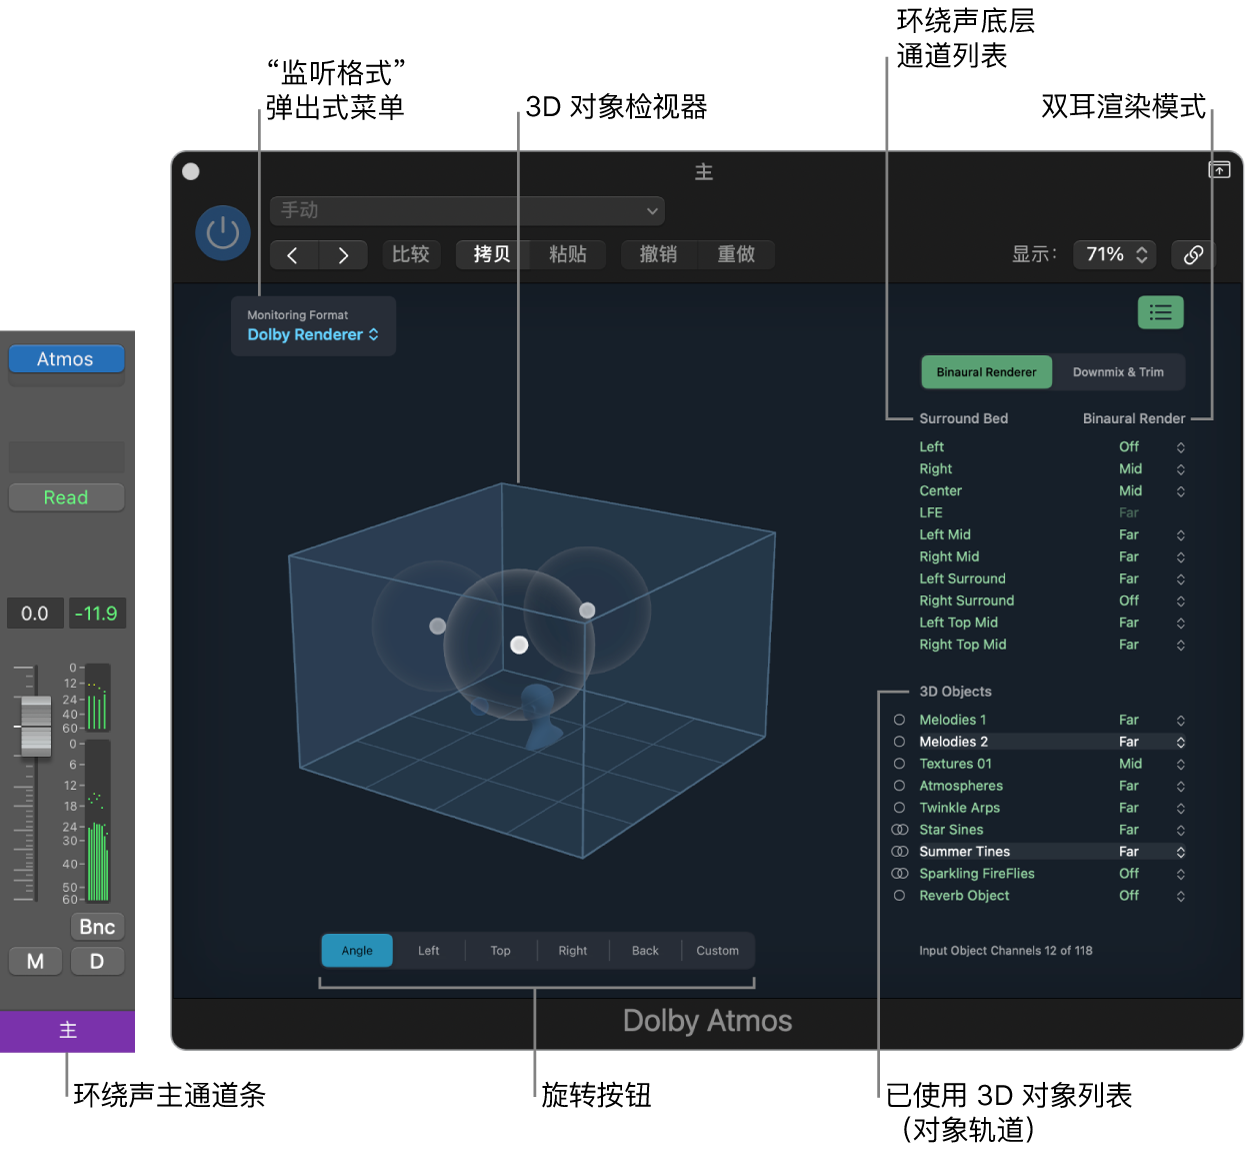Click the Bnc bounce button
The height and width of the screenshot is (1152, 1245).
(97, 927)
